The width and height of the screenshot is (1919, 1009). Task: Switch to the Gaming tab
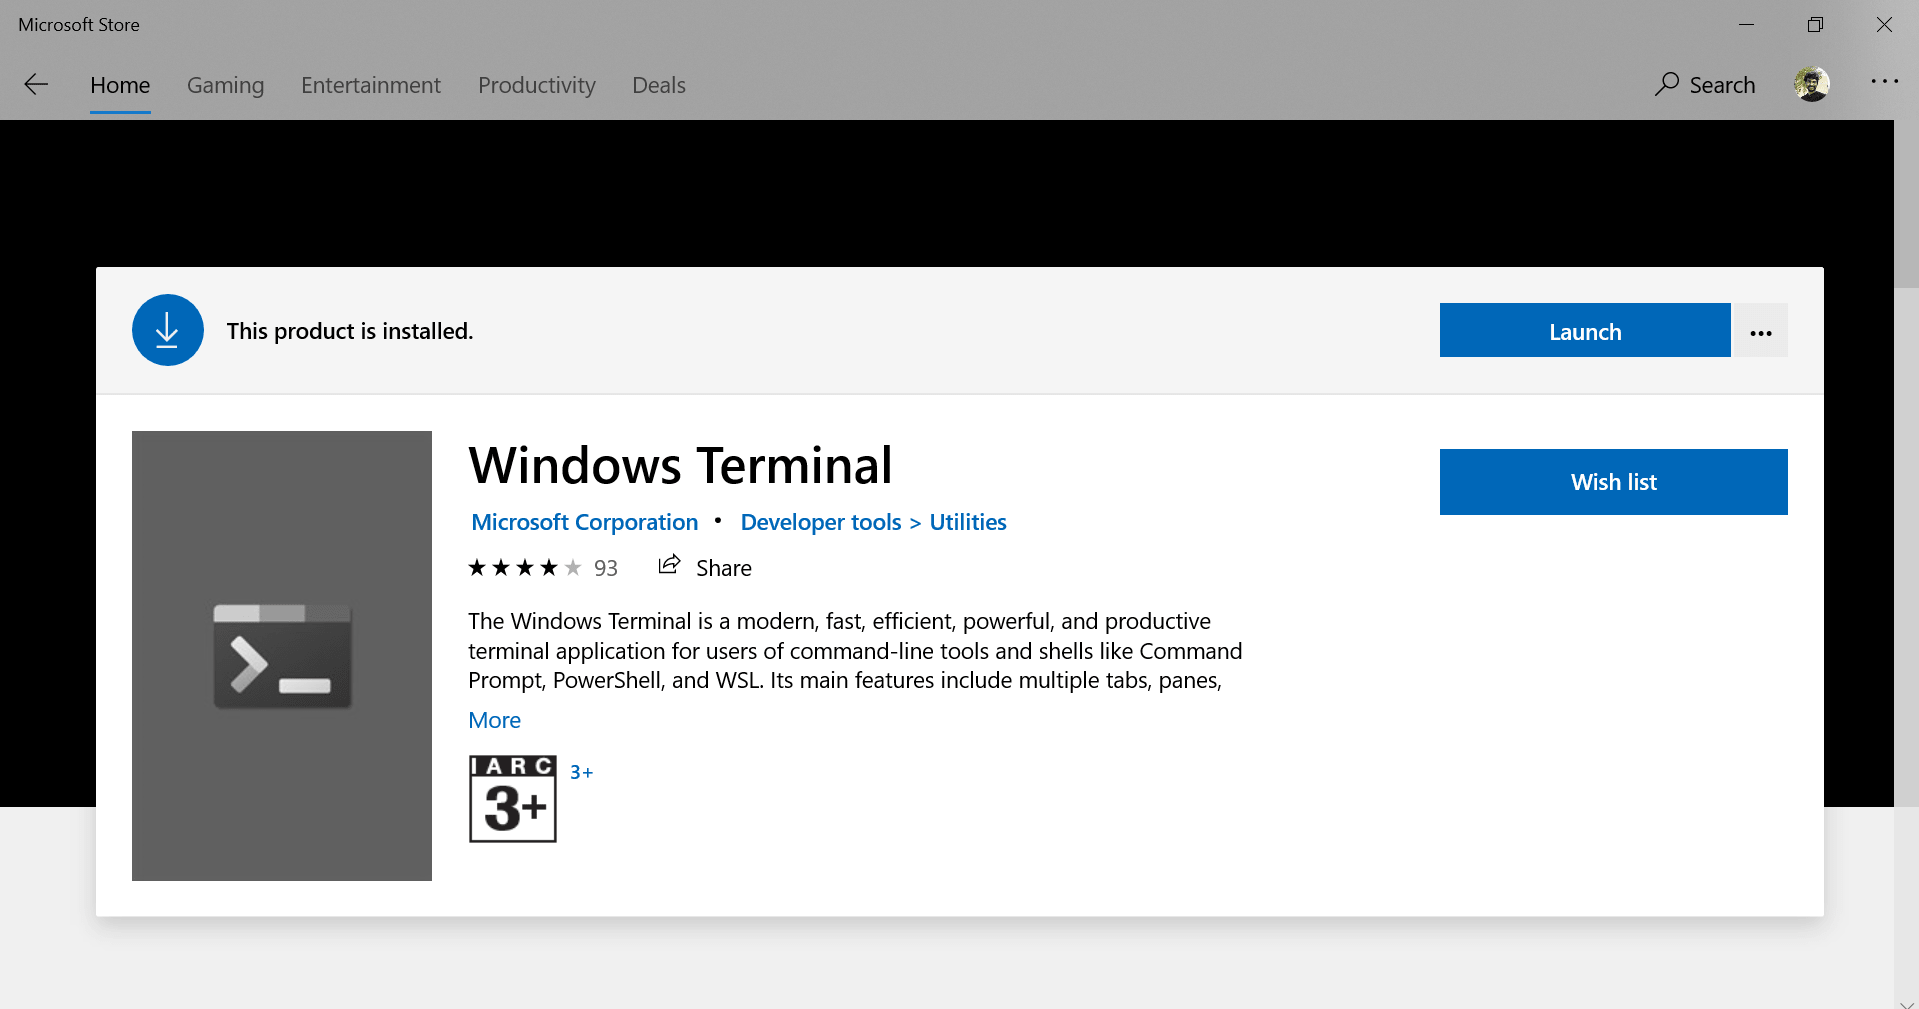225,85
